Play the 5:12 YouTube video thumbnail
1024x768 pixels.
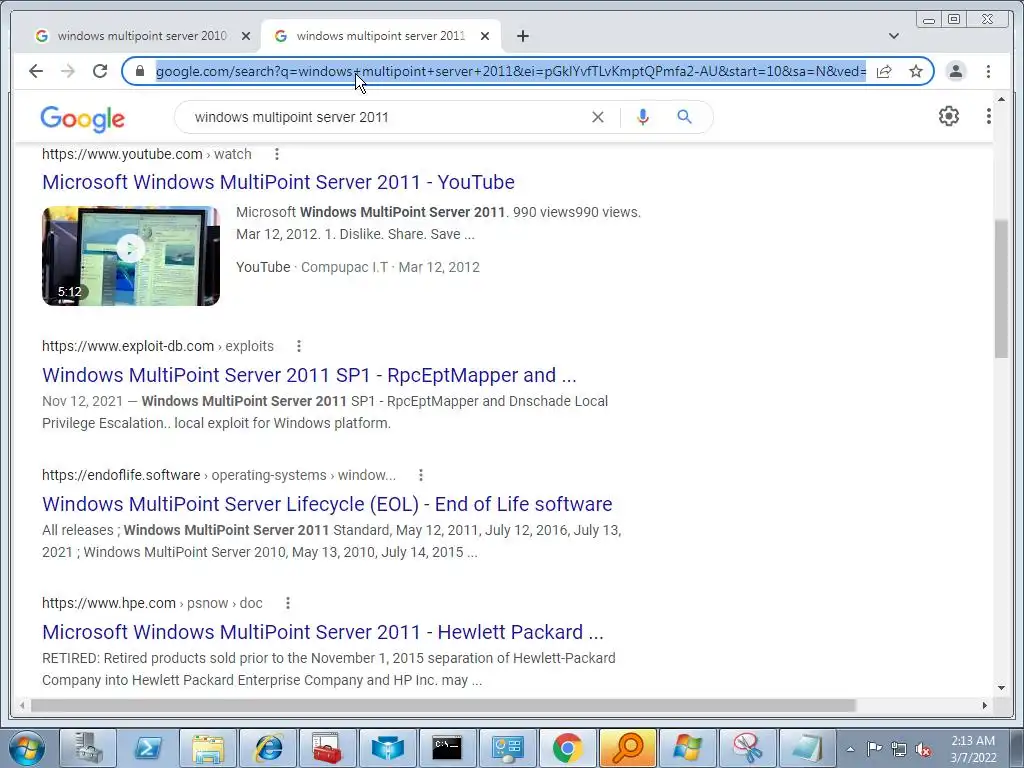[x=131, y=255]
